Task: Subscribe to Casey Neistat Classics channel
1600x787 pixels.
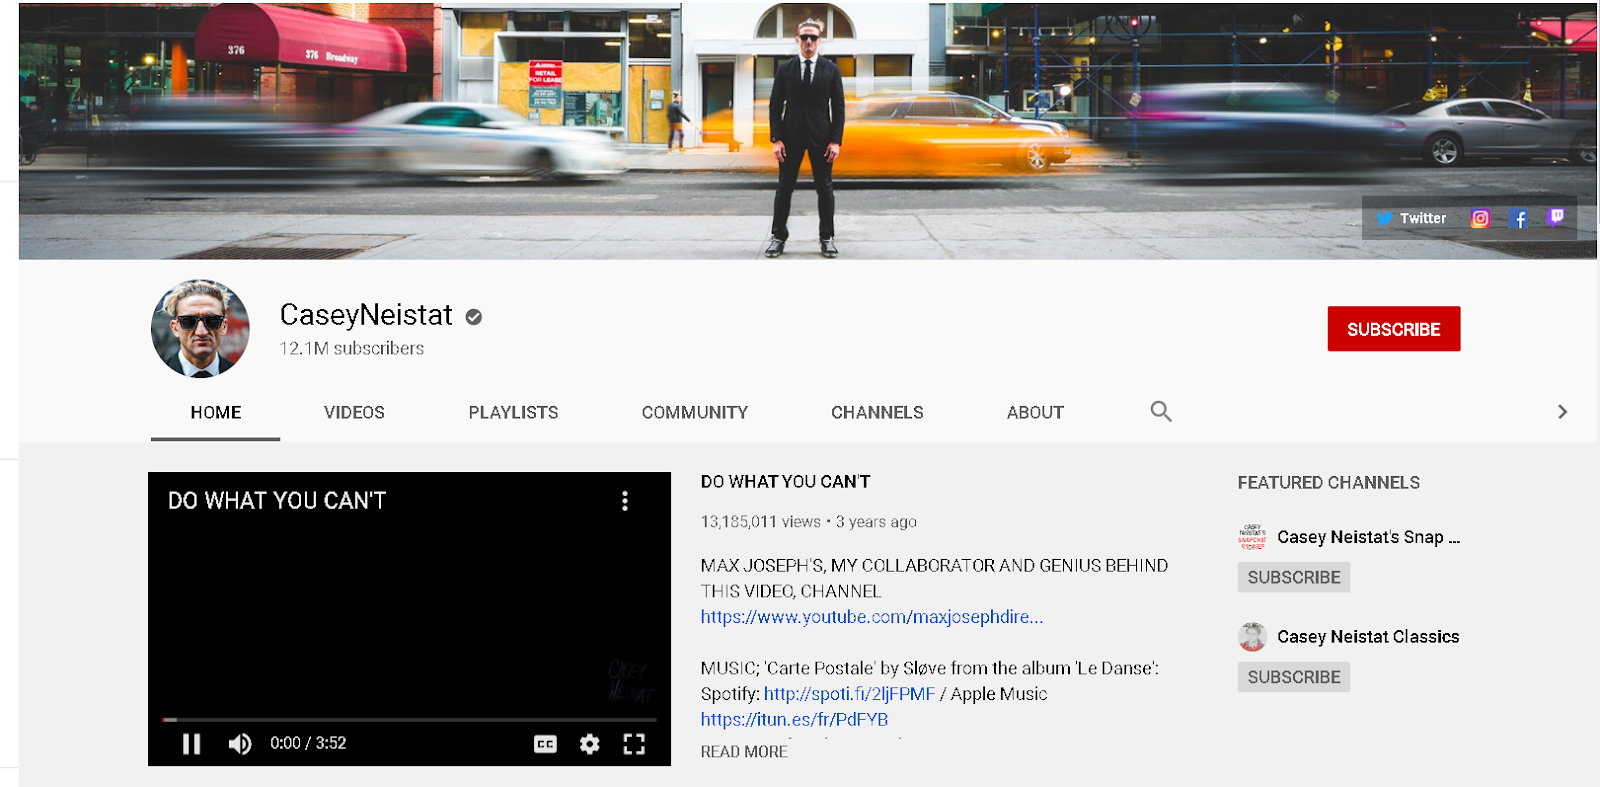Action: [1294, 677]
